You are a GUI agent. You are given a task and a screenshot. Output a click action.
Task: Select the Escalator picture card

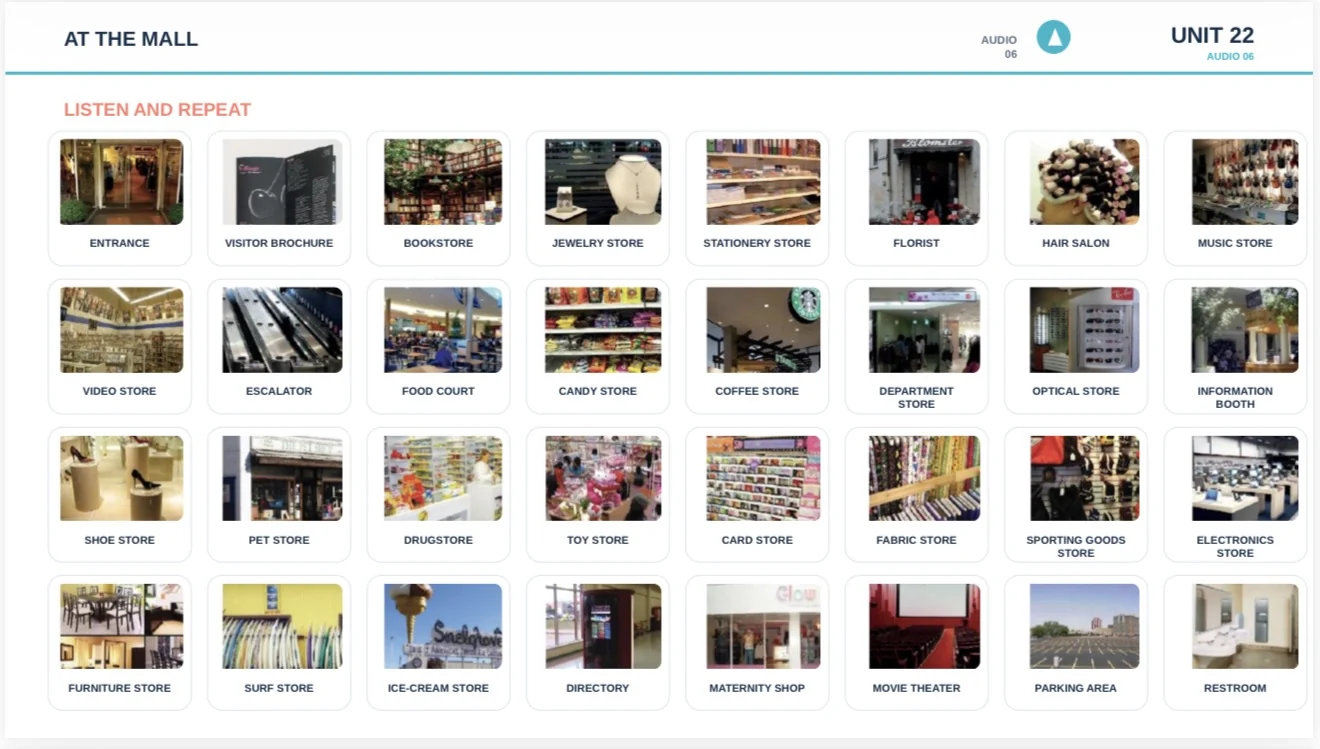[x=279, y=346]
